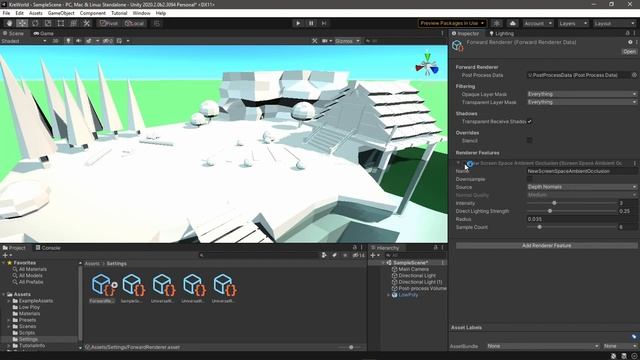Viewport: 640px width, 360px height.
Task: Open the Layers dropdown
Action: click(573, 23)
